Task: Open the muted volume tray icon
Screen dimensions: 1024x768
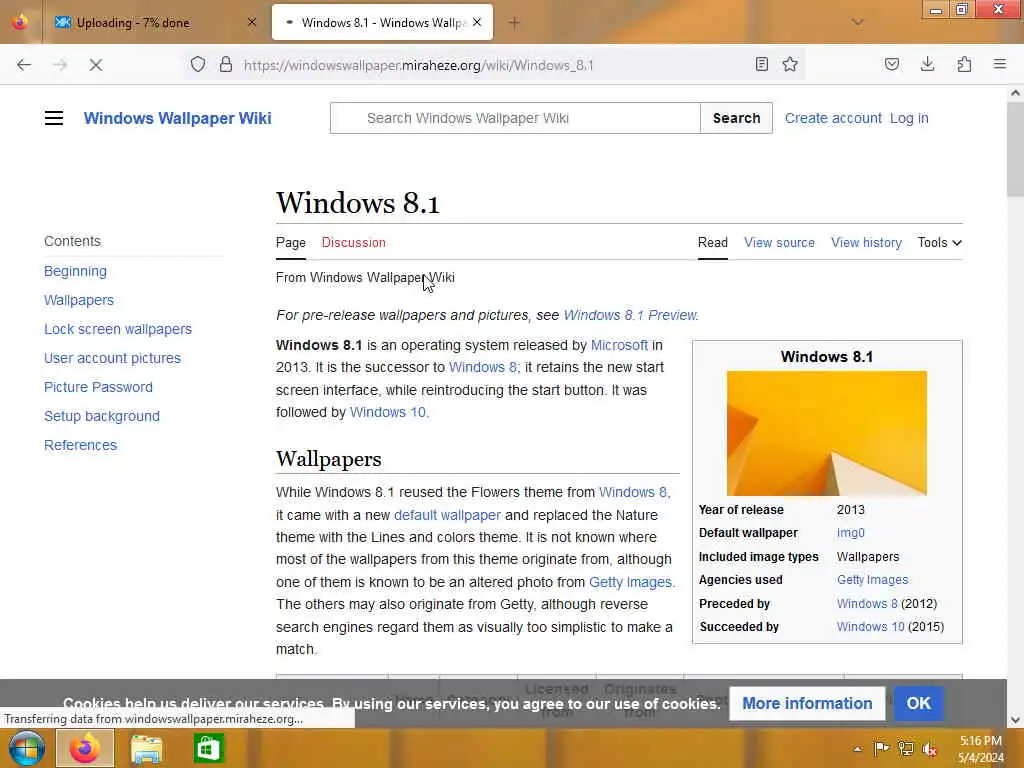Action: tap(929, 749)
